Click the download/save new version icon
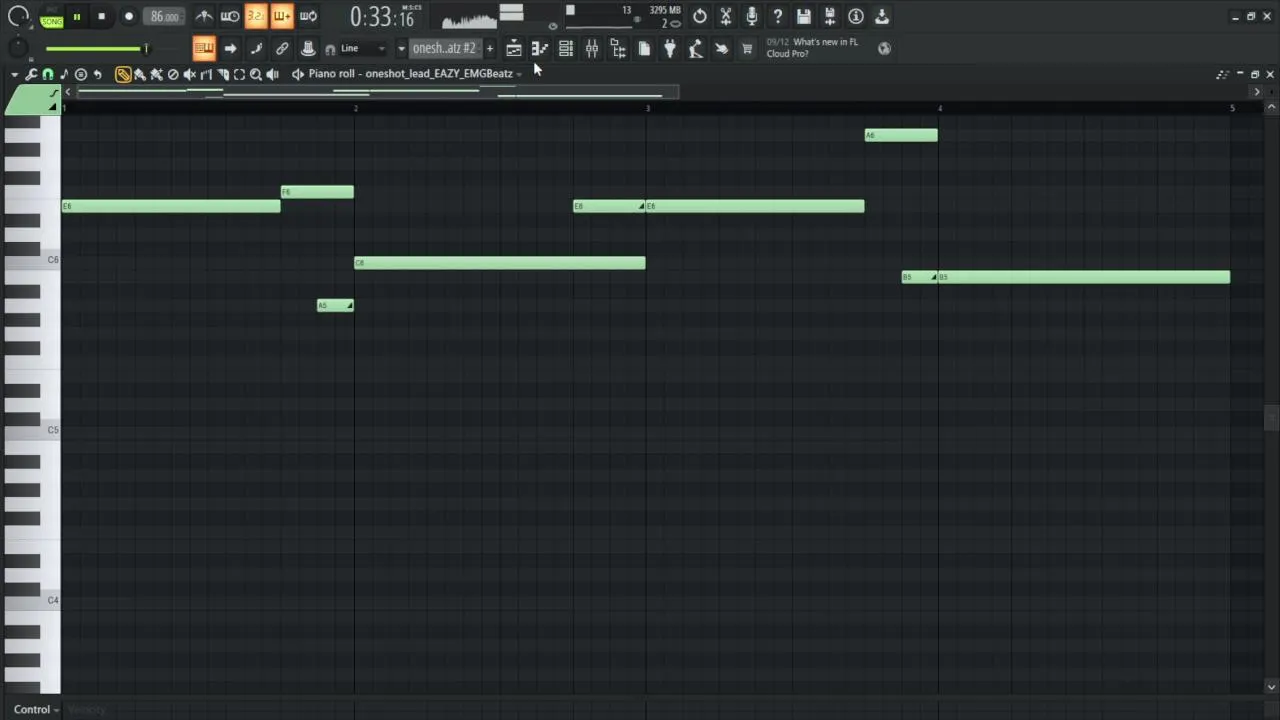This screenshot has height=720, width=1280. [x=881, y=16]
